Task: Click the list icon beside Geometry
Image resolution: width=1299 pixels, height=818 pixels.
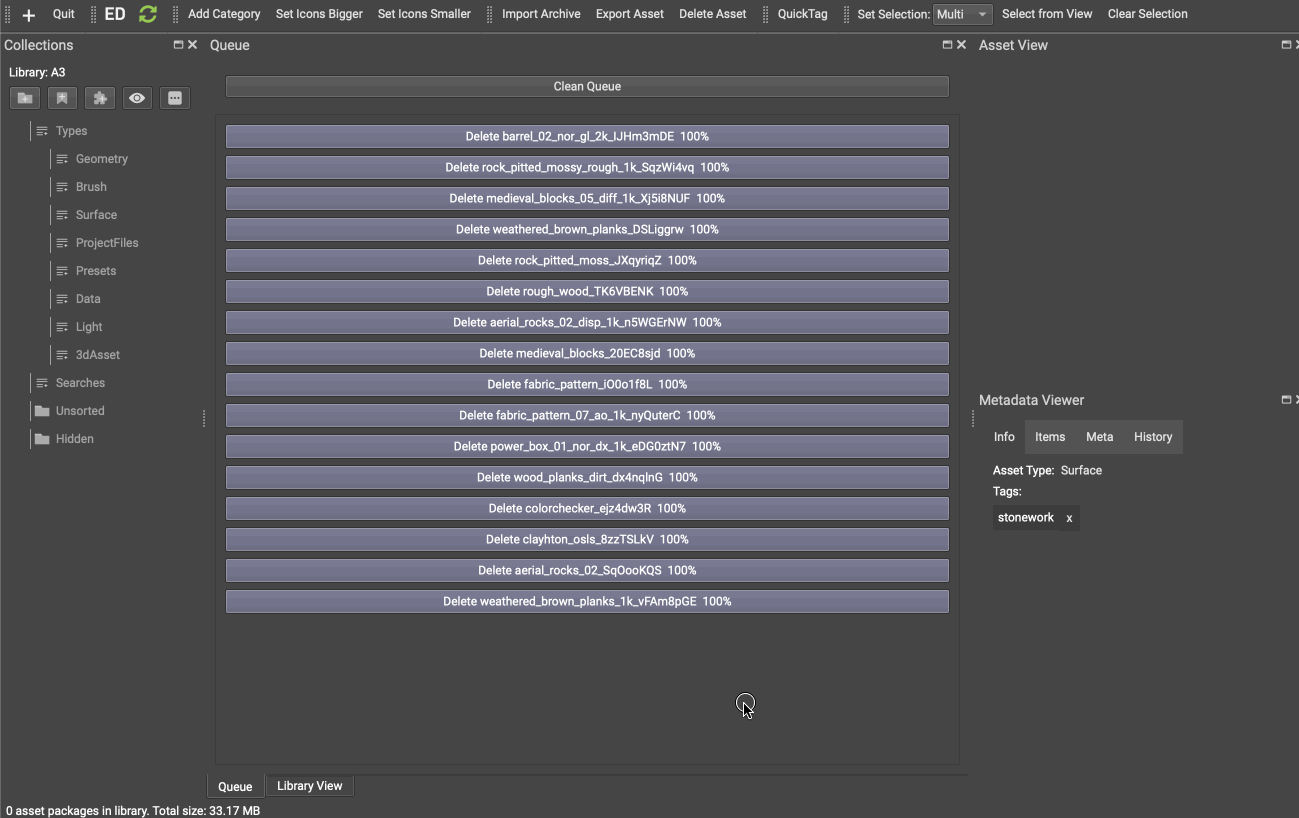Action: coord(62,159)
